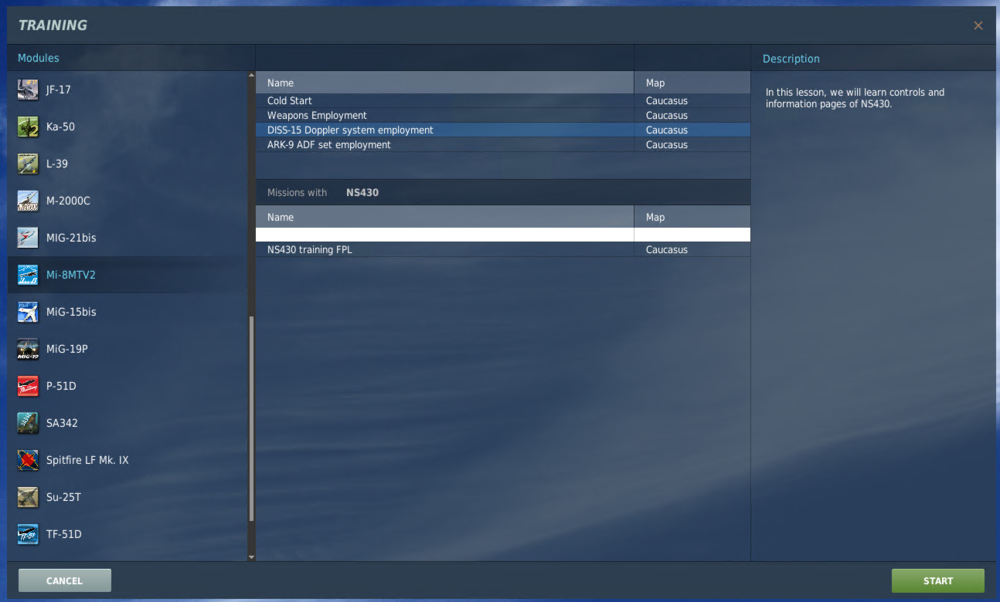The width and height of the screenshot is (1000, 602).
Task: Select the Ka-50 helicopter icon
Action: (x=27, y=127)
